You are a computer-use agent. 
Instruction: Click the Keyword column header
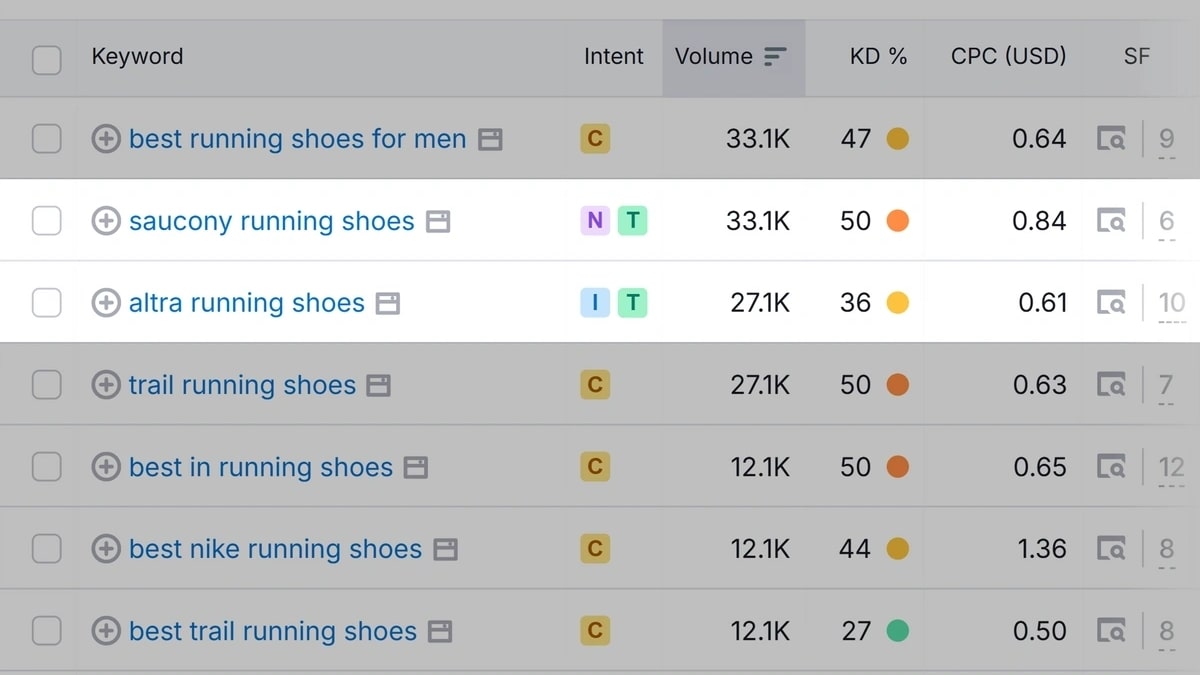(137, 57)
